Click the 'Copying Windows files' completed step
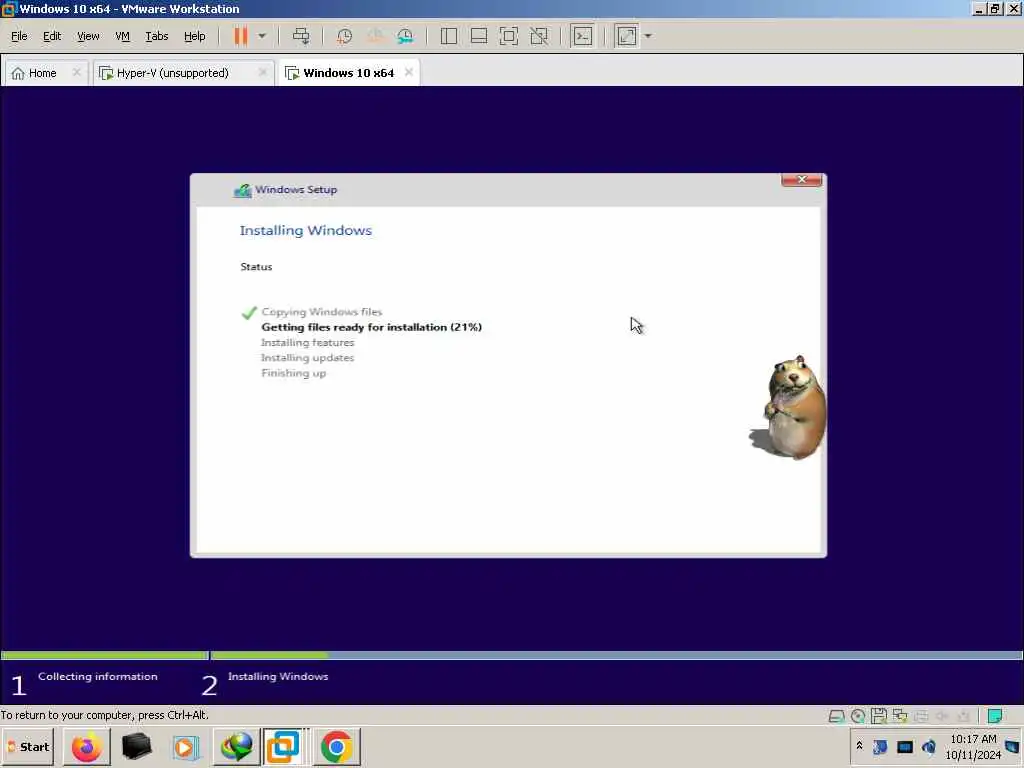Image resolution: width=1024 pixels, height=768 pixels. point(322,312)
